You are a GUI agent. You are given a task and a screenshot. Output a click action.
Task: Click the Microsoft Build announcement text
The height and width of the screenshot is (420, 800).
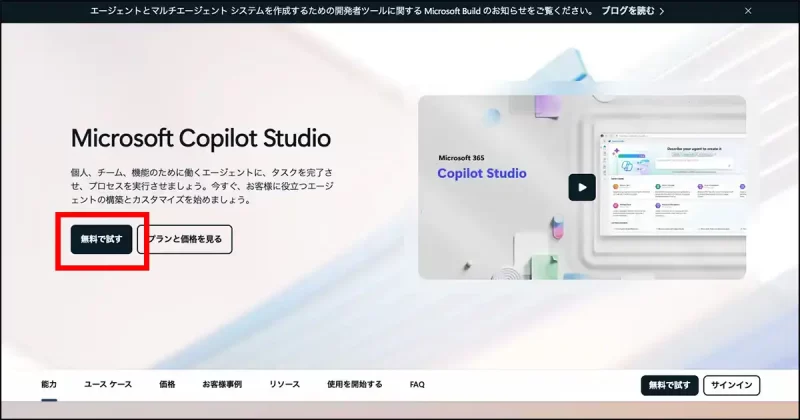pyautogui.click(x=342, y=11)
